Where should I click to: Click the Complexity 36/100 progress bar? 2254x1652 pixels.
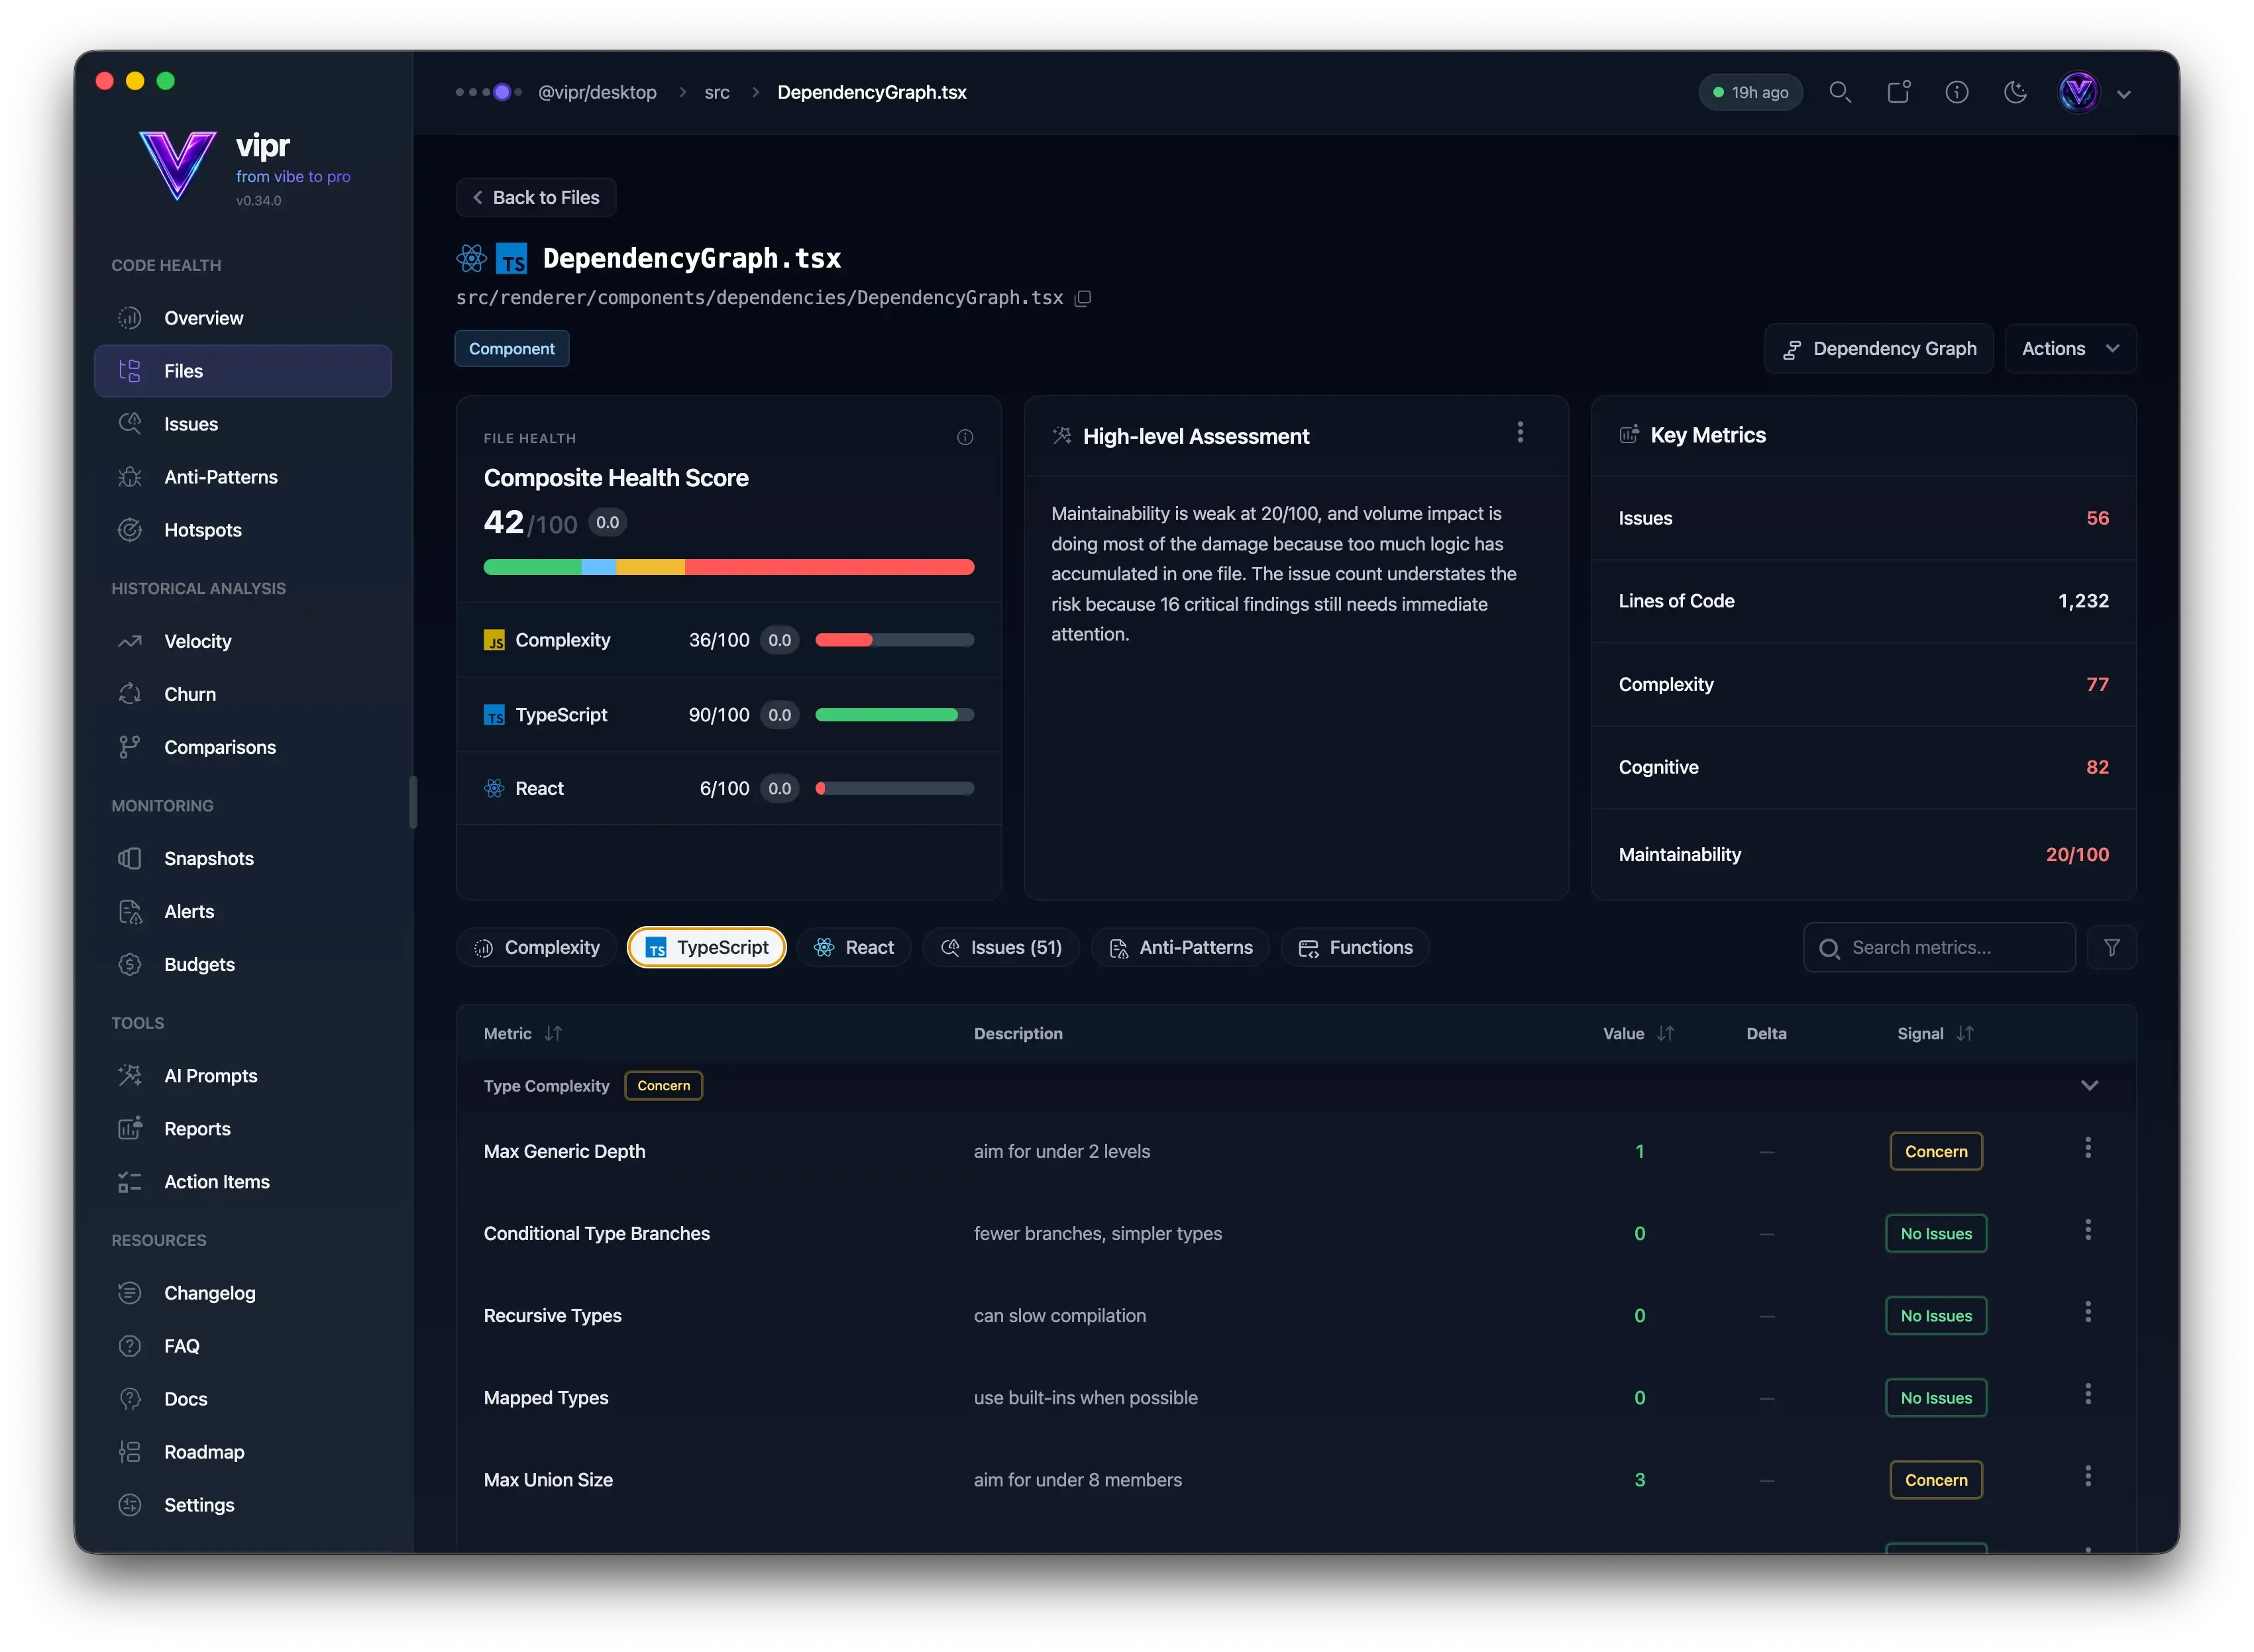[895, 640]
